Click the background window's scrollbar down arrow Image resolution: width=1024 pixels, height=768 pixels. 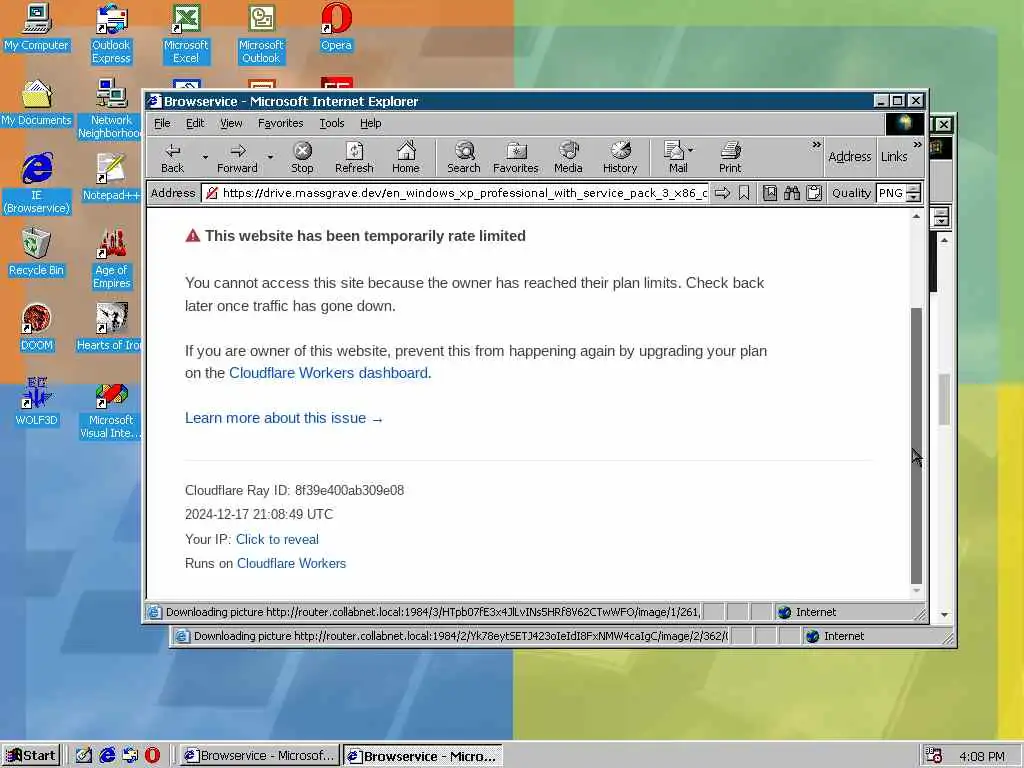944,615
